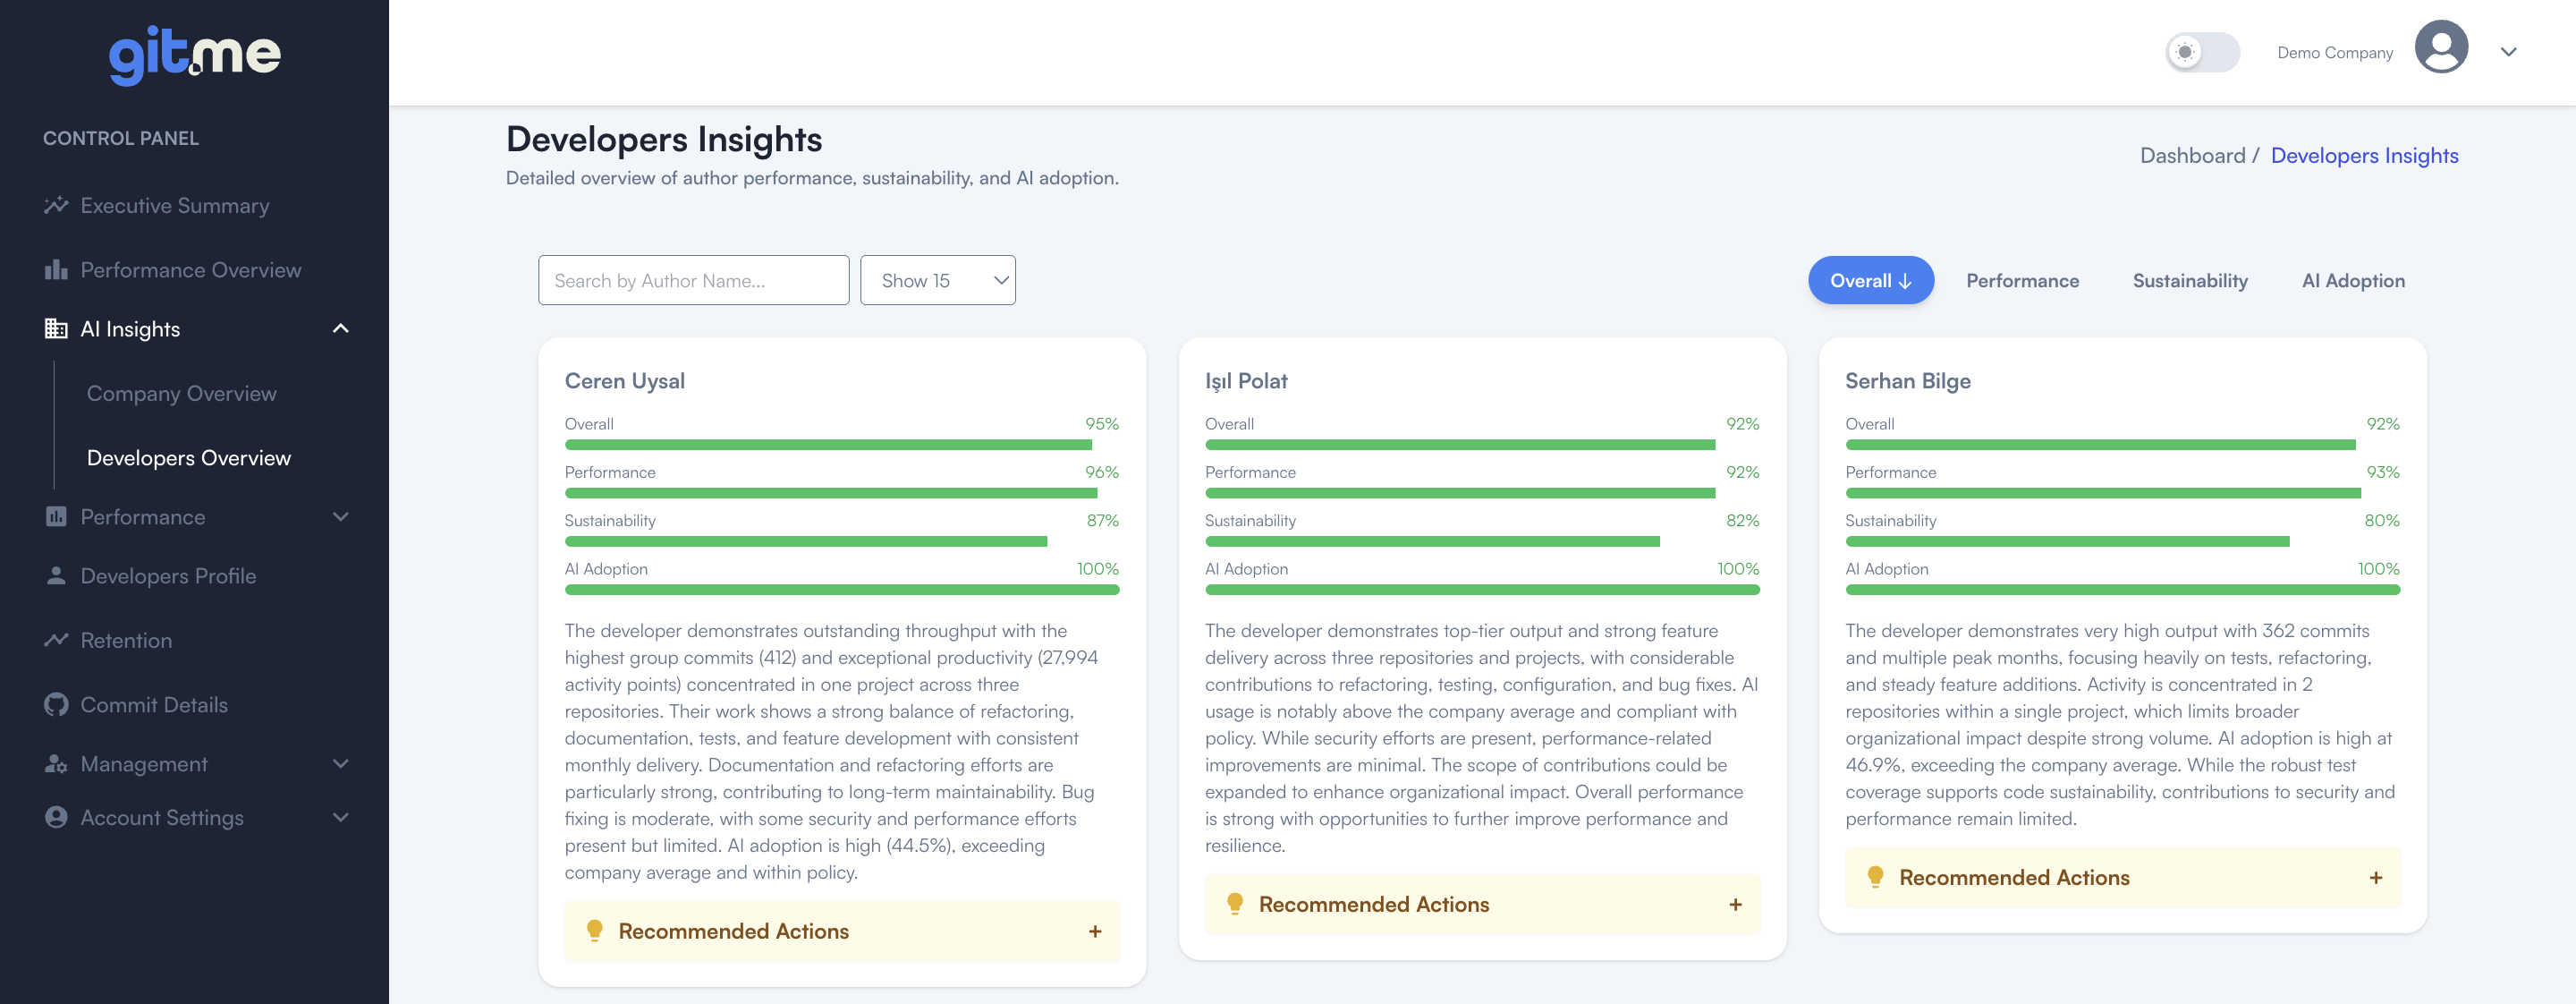Select the Retention trend icon
This screenshot has width=2576, height=1004.
click(x=57, y=640)
